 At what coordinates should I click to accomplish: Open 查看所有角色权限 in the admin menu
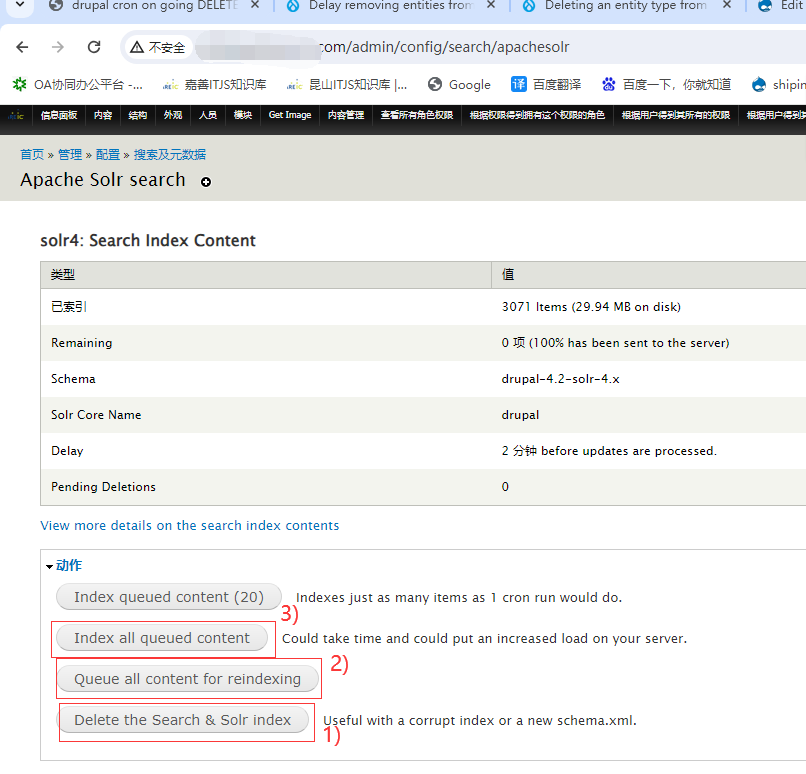click(x=417, y=115)
